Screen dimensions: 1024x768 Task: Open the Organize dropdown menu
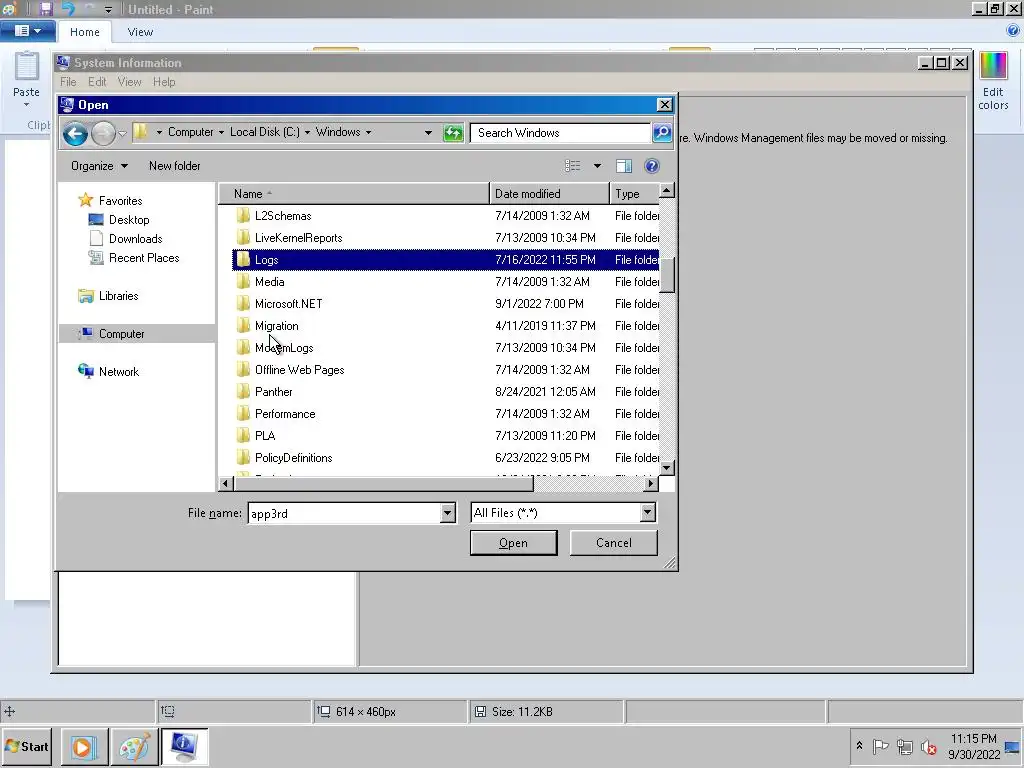[99, 166]
